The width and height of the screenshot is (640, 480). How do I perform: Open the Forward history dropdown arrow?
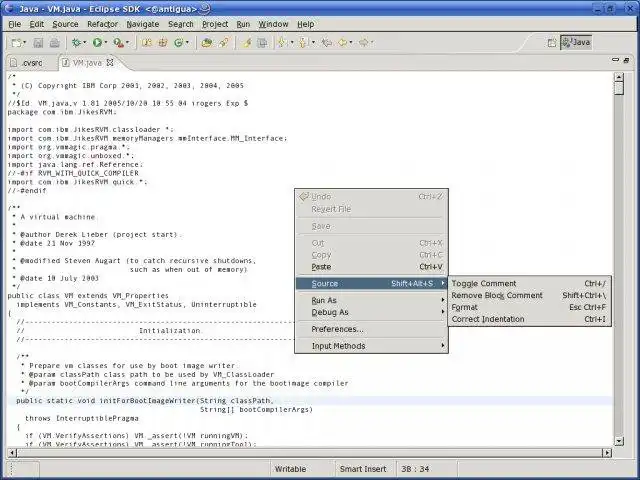tap(372, 42)
